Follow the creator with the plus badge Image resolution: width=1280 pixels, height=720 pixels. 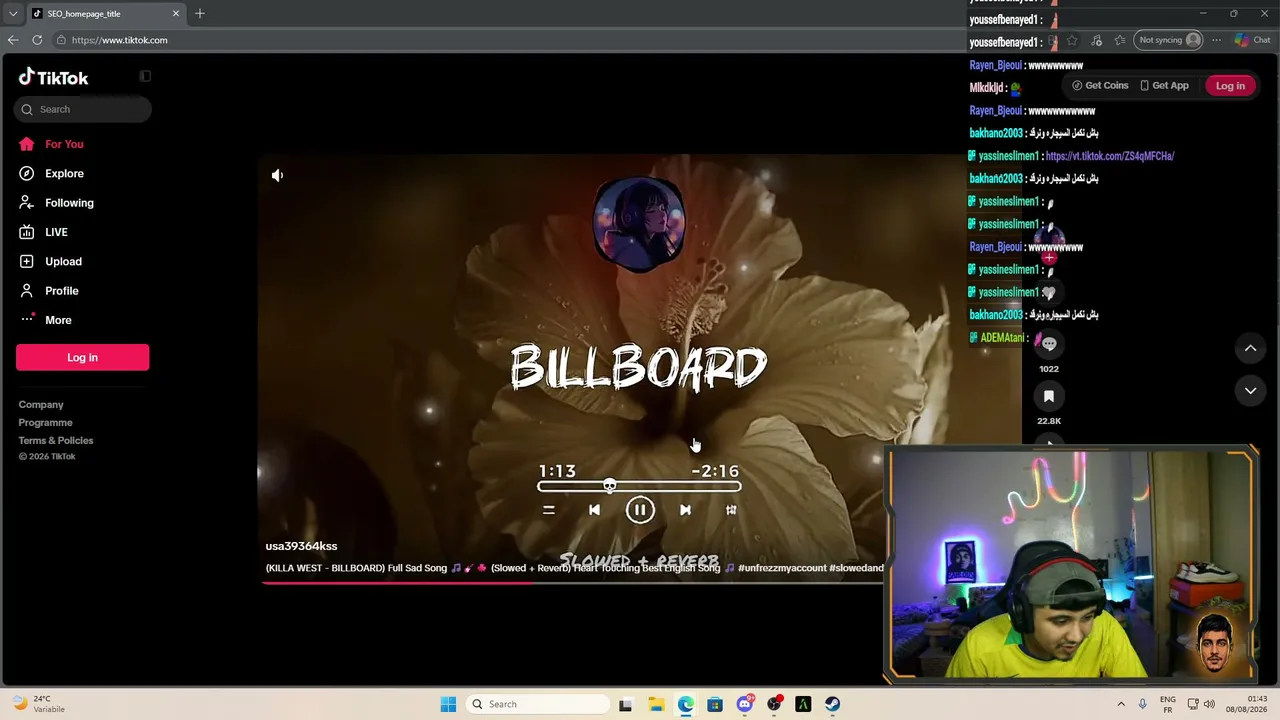(x=1049, y=258)
